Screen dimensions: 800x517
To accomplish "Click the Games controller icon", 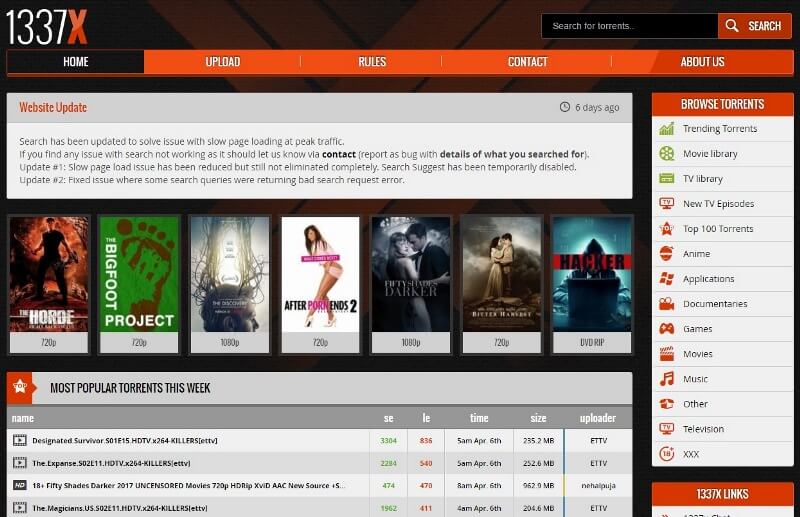I will pos(666,329).
